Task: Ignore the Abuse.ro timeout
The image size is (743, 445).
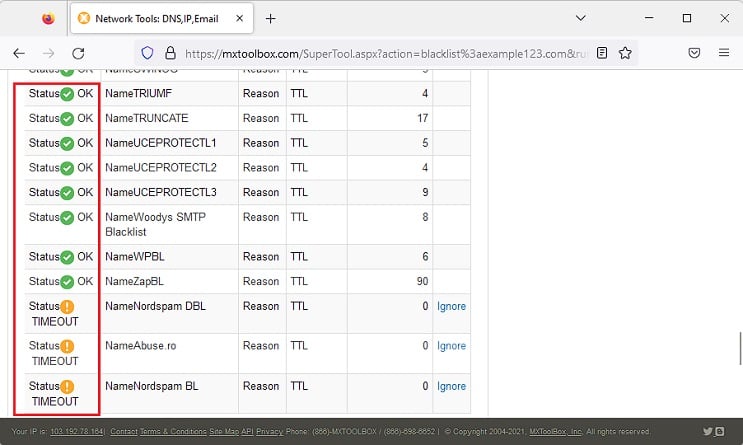Action: point(451,346)
